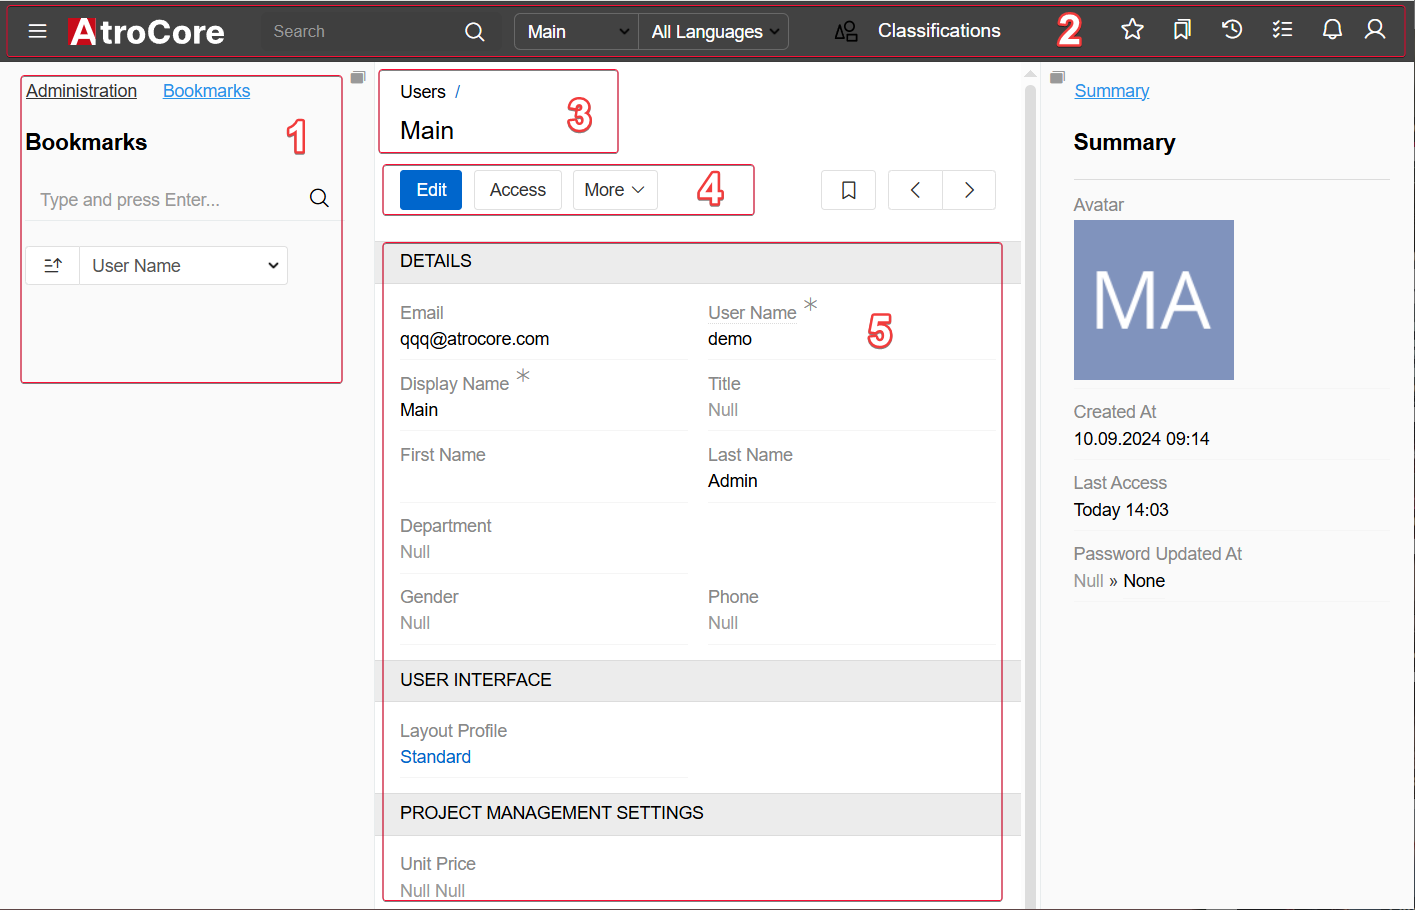Expand the All Languages dropdown
Viewport: 1415px width, 910px height.
coord(714,32)
